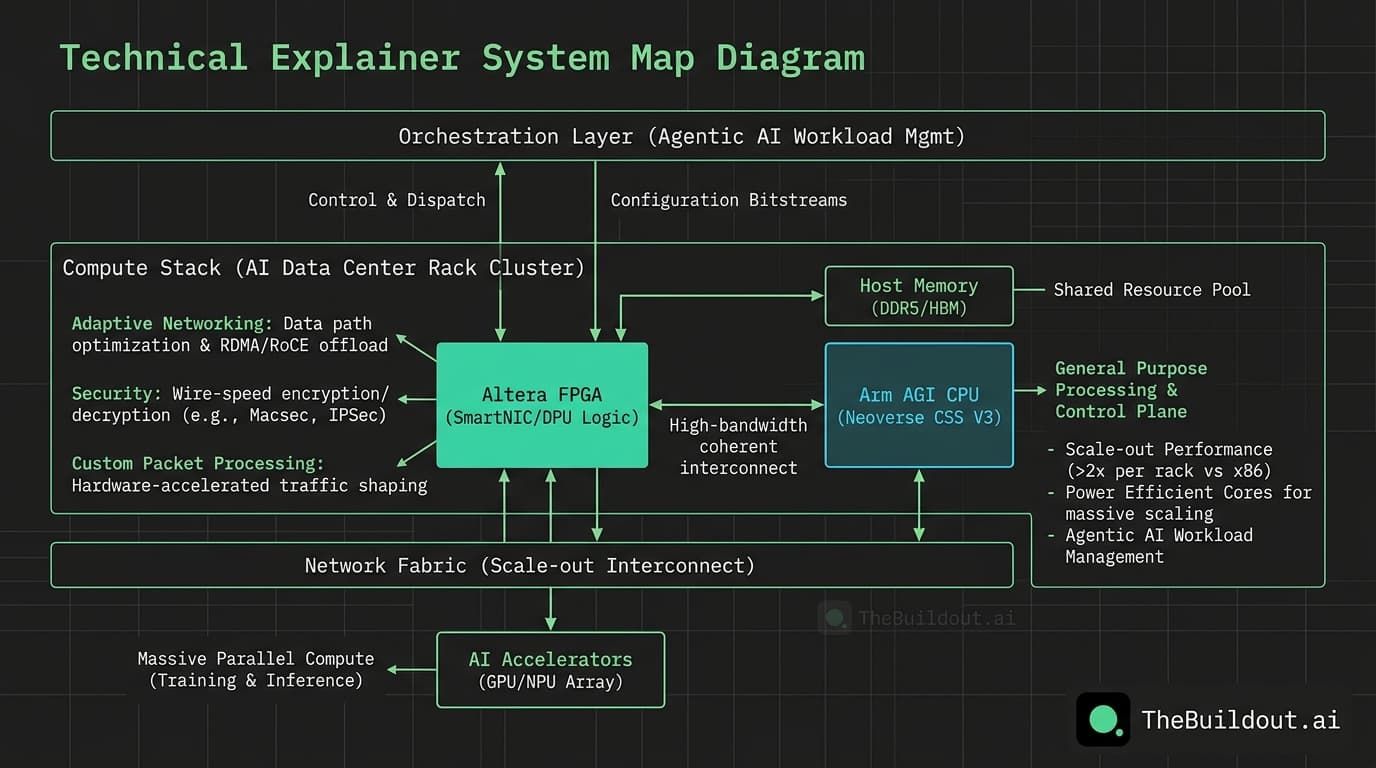Select the Arm AGI CPU block

click(x=918, y=405)
